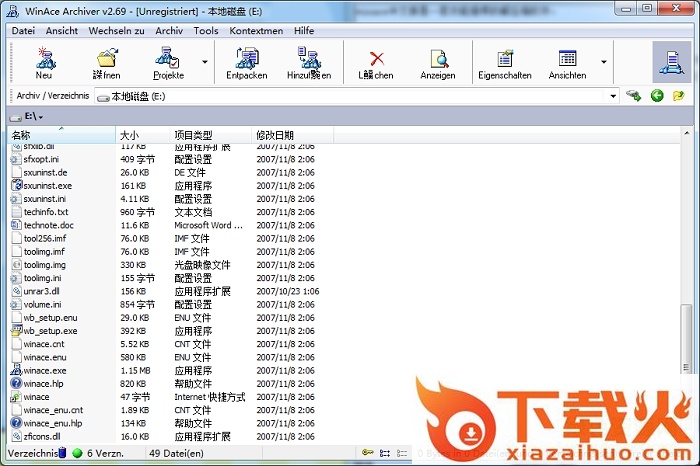Sort by the 大小 column header

[130, 135]
